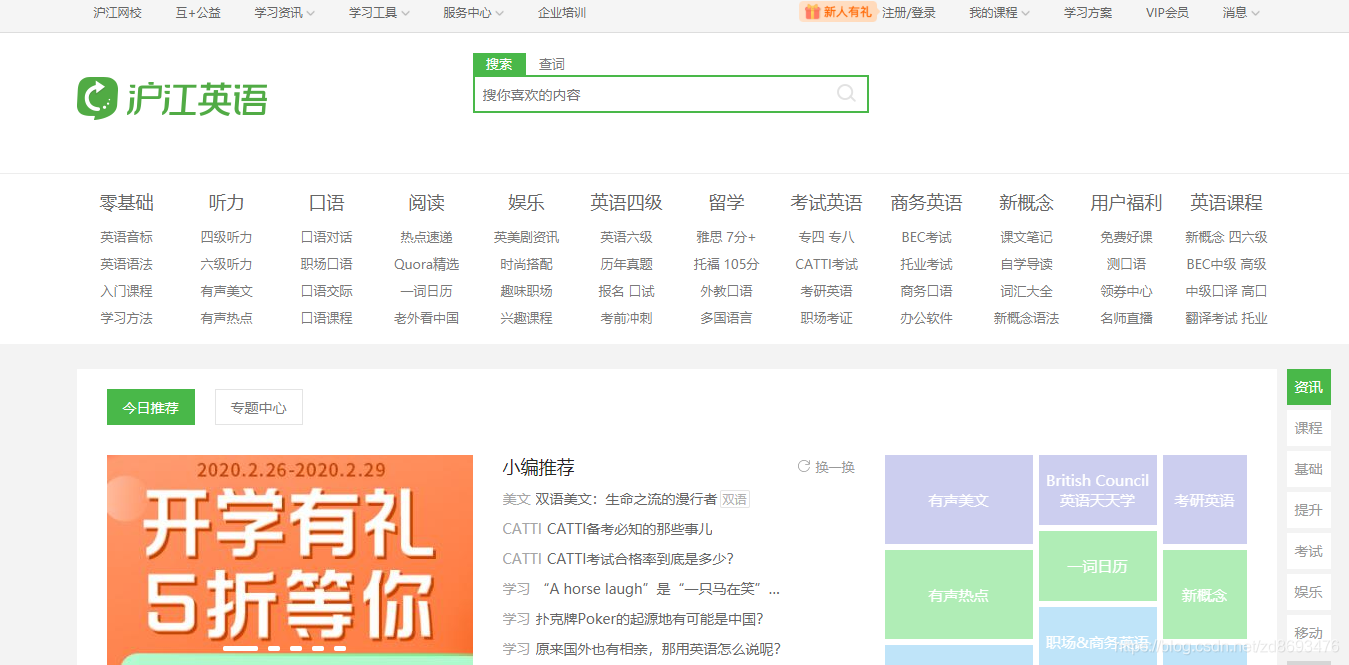This screenshot has width=1349, height=665.
Task: Select 基础 in right side navigation
Action: 1309,469
